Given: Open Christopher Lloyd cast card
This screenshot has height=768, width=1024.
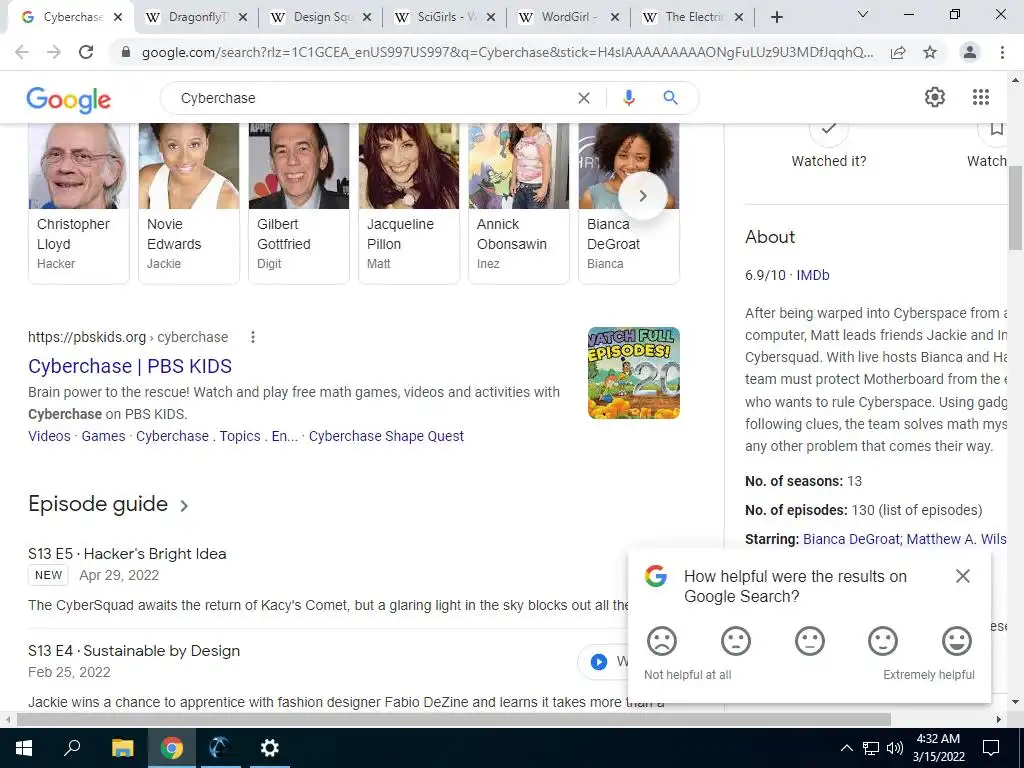Looking at the screenshot, I should (x=78, y=202).
